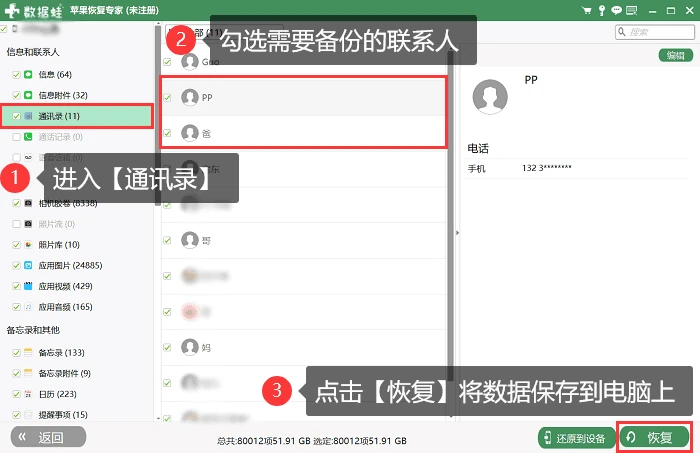Select 照片库 (10) in the sidebar
The width and height of the screenshot is (700, 453).
58,245
